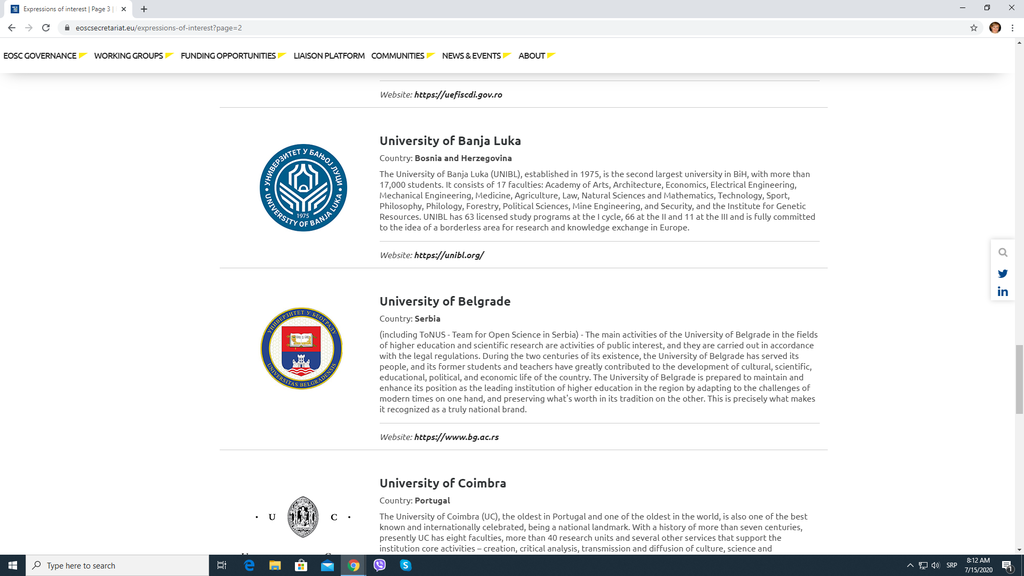Reload the page
The width and height of the screenshot is (1024, 576).
pyautogui.click(x=46, y=28)
